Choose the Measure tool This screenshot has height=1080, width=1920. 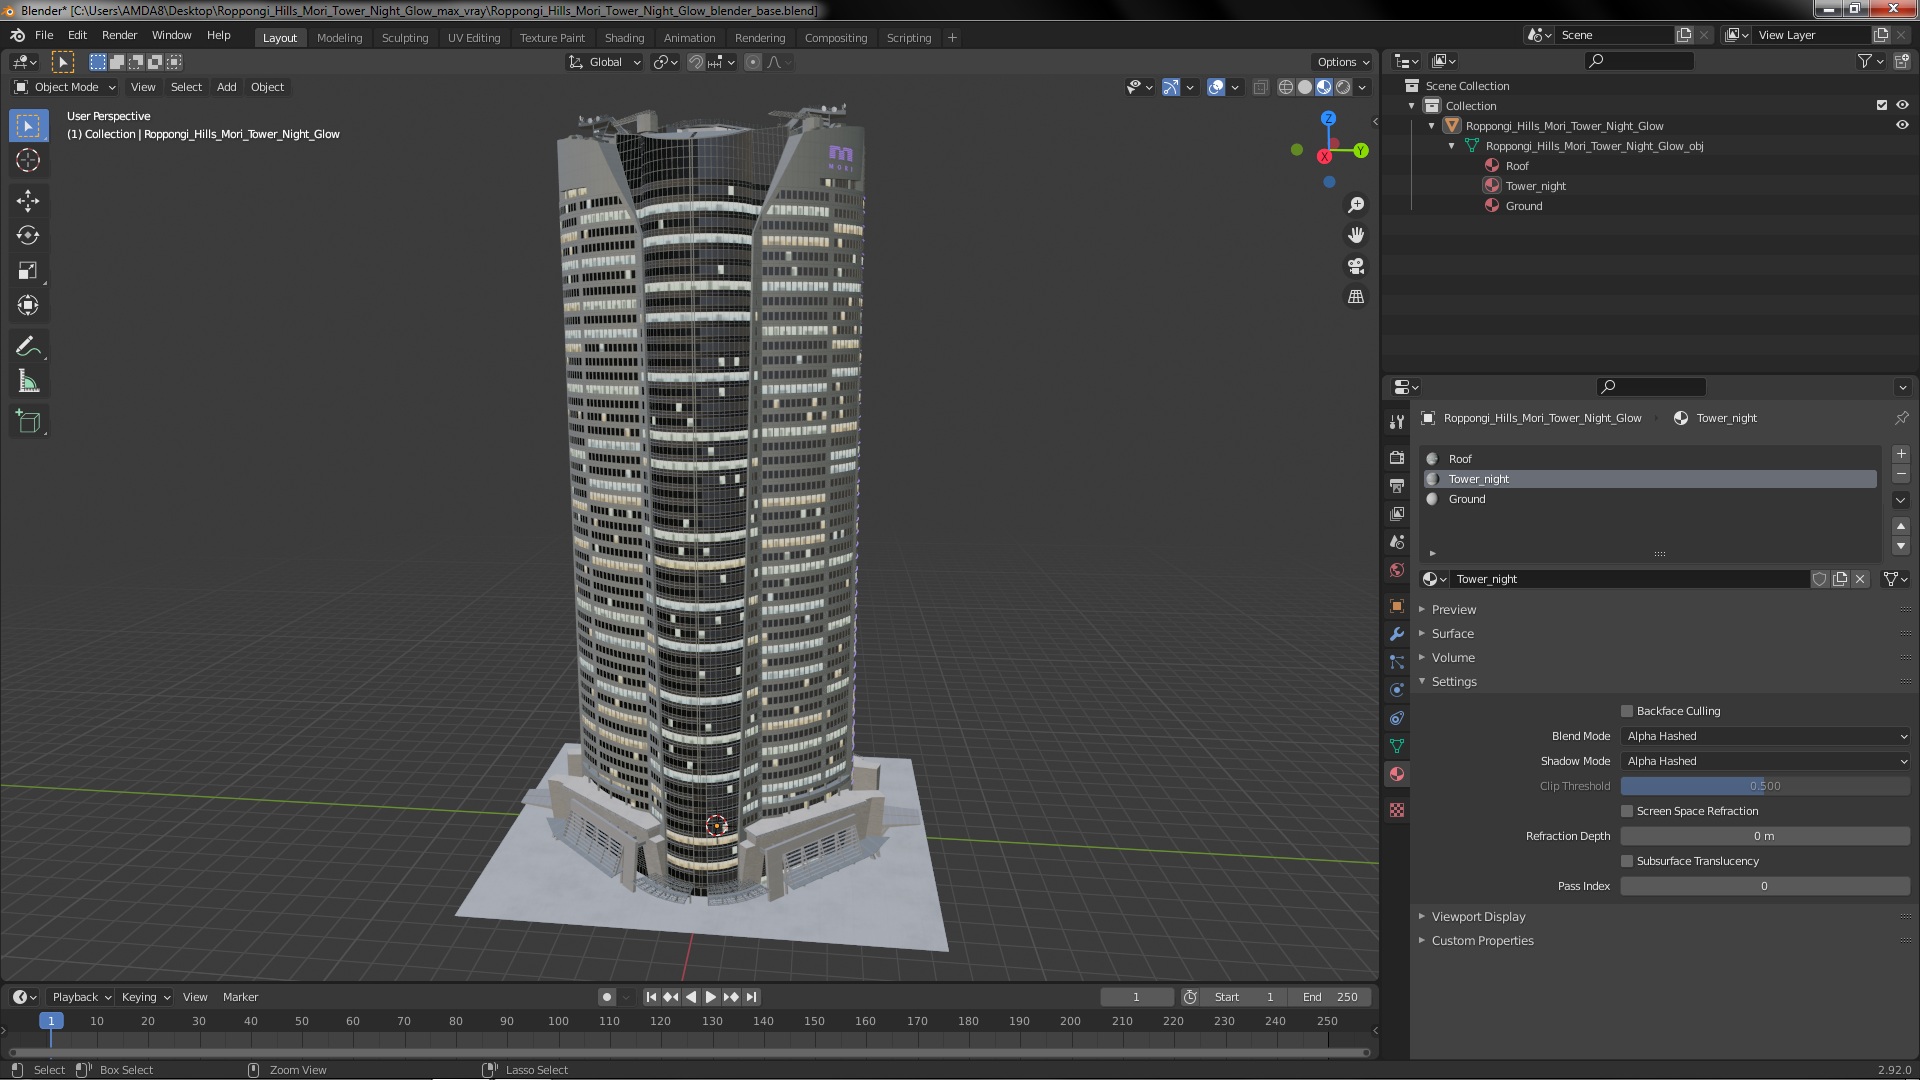coord(28,382)
